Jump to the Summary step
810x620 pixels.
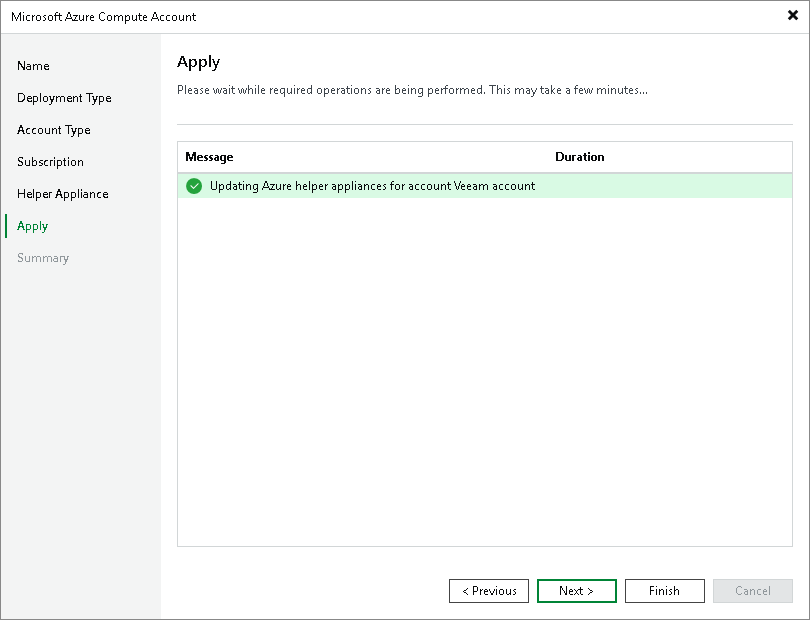click(43, 258)
